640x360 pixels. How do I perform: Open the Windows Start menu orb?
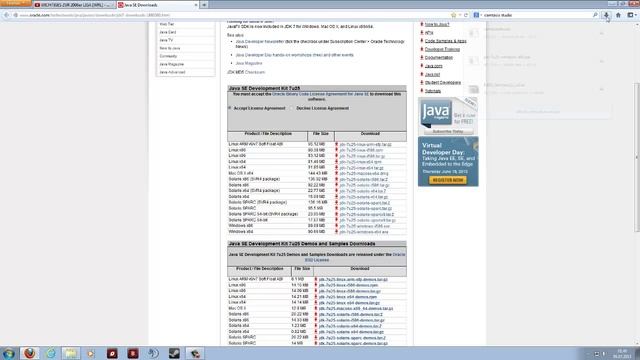(x=9, y=353)
